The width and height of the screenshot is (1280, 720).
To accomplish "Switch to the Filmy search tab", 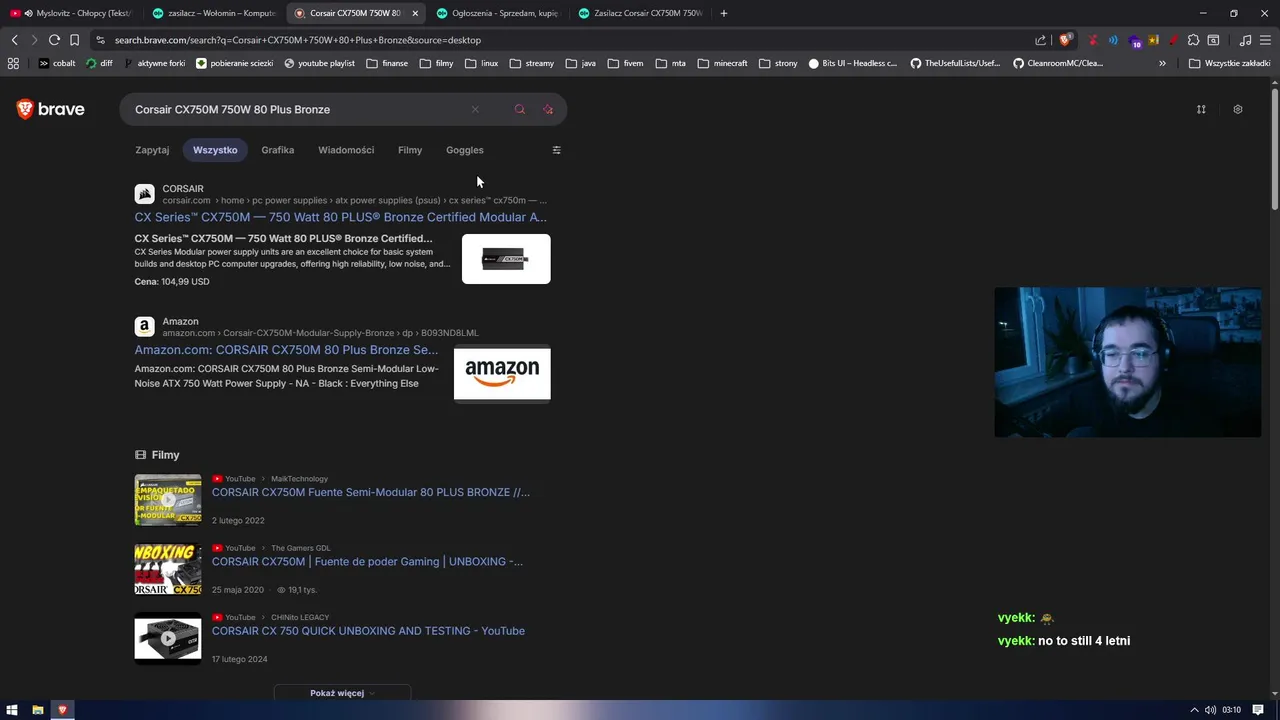I will click(x=410, y=150).
